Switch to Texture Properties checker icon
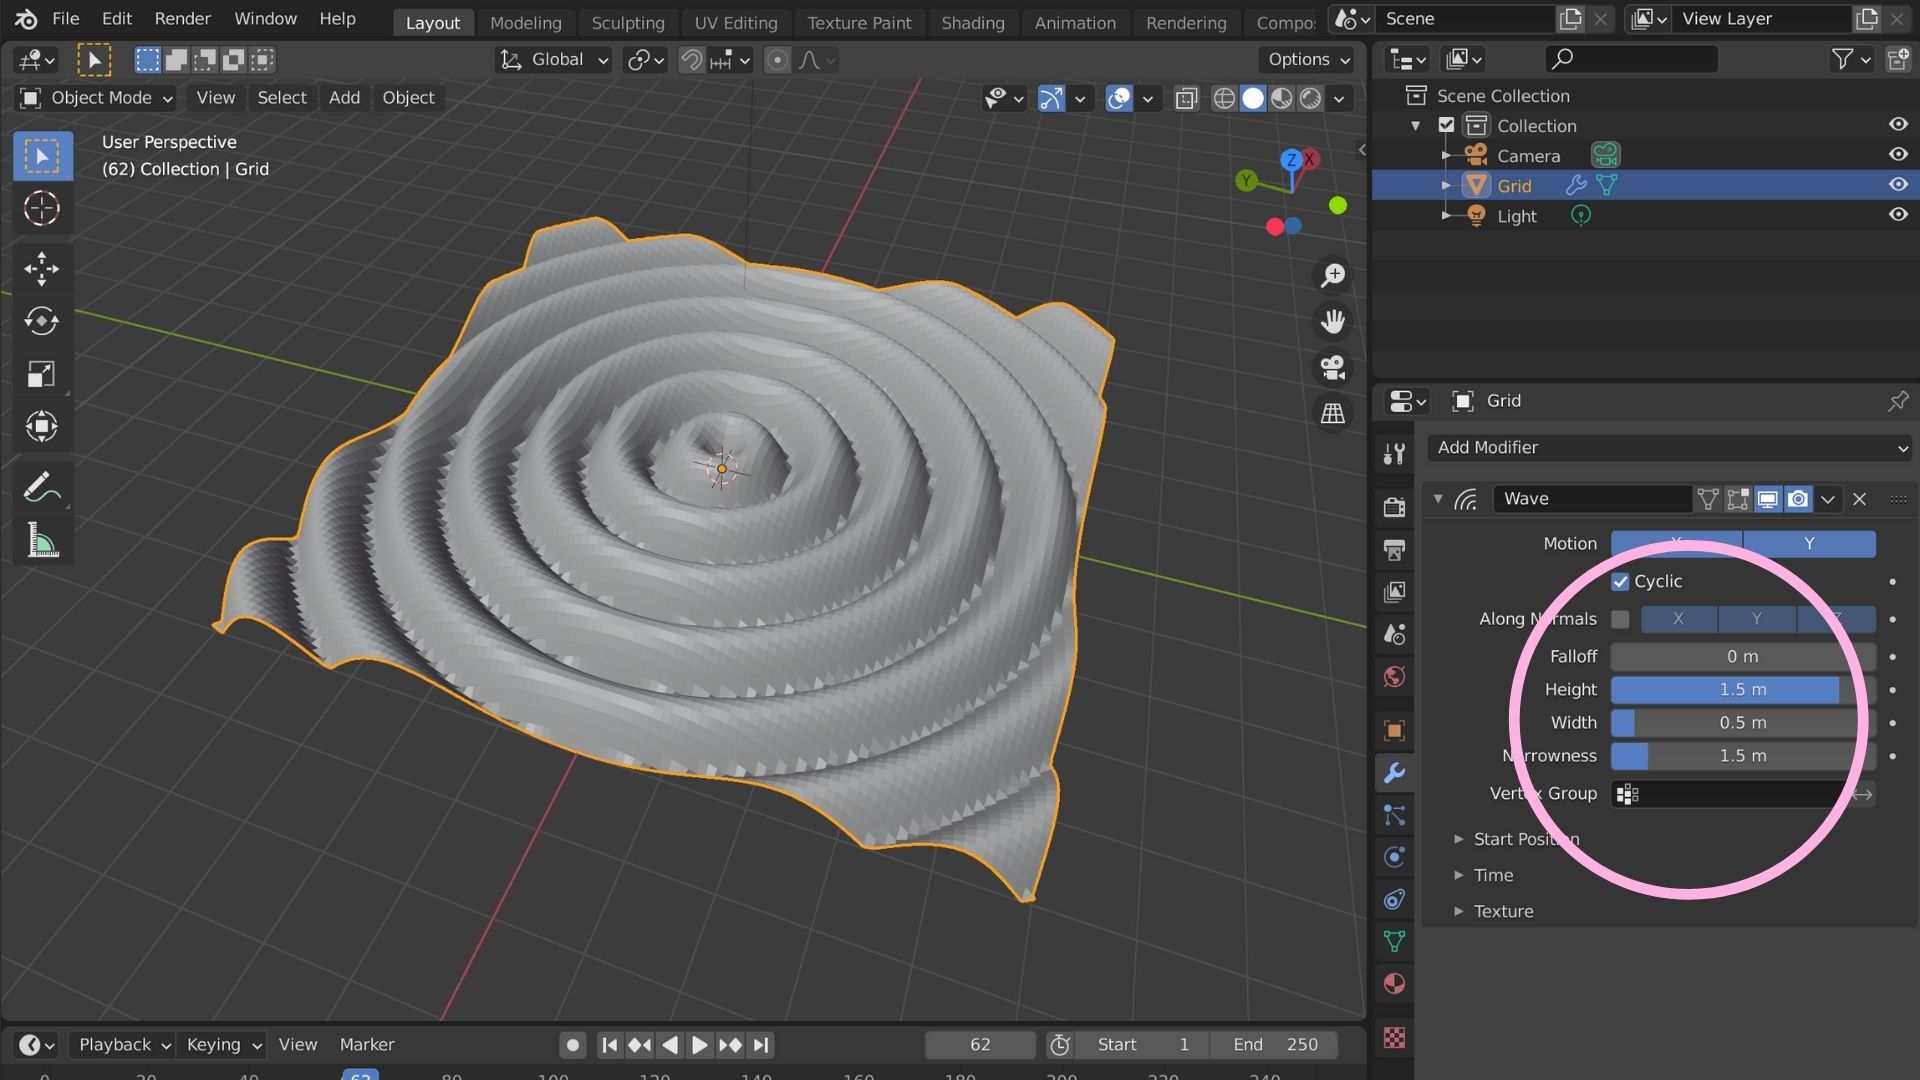Viewport: 1920px width, 1080px height. pyautogui.click(x=1394, y=1038)
